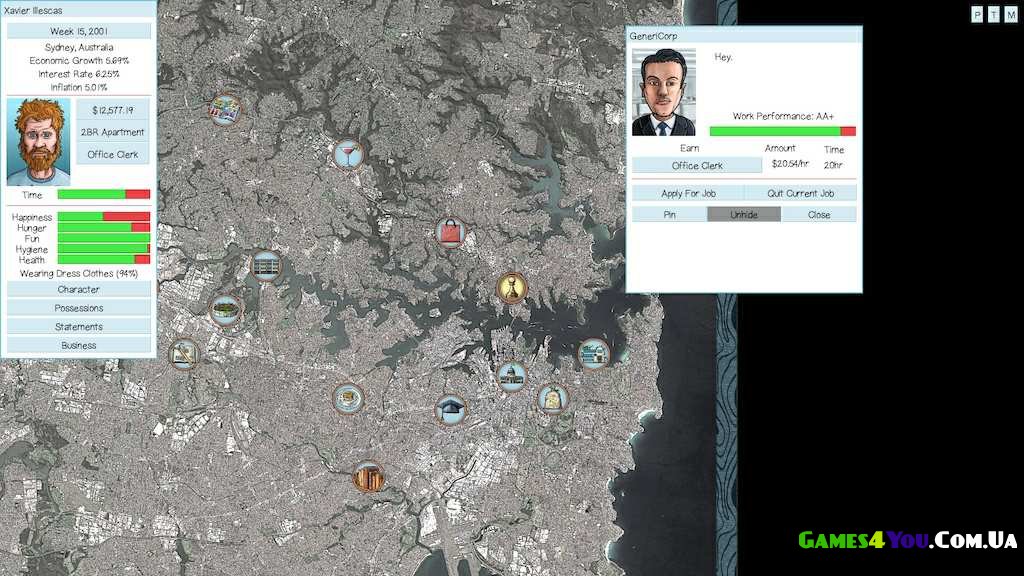
Task: Select the domed government building icon
Action: (x=511, y=376)
